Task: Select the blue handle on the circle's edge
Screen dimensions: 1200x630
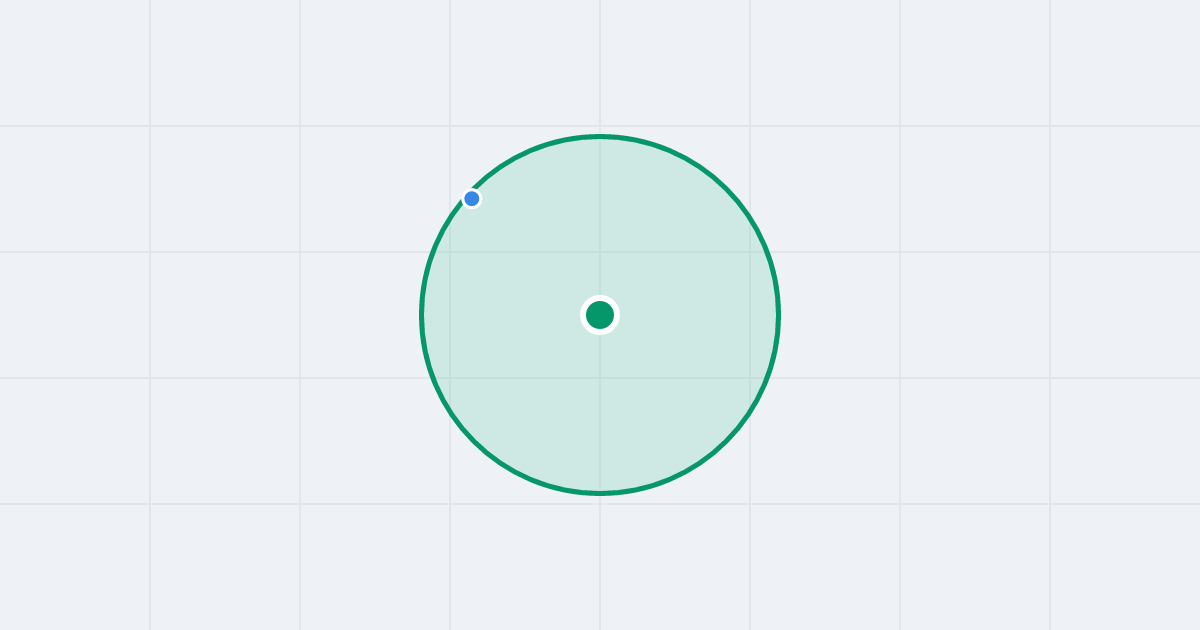Action: pos(472,199)
